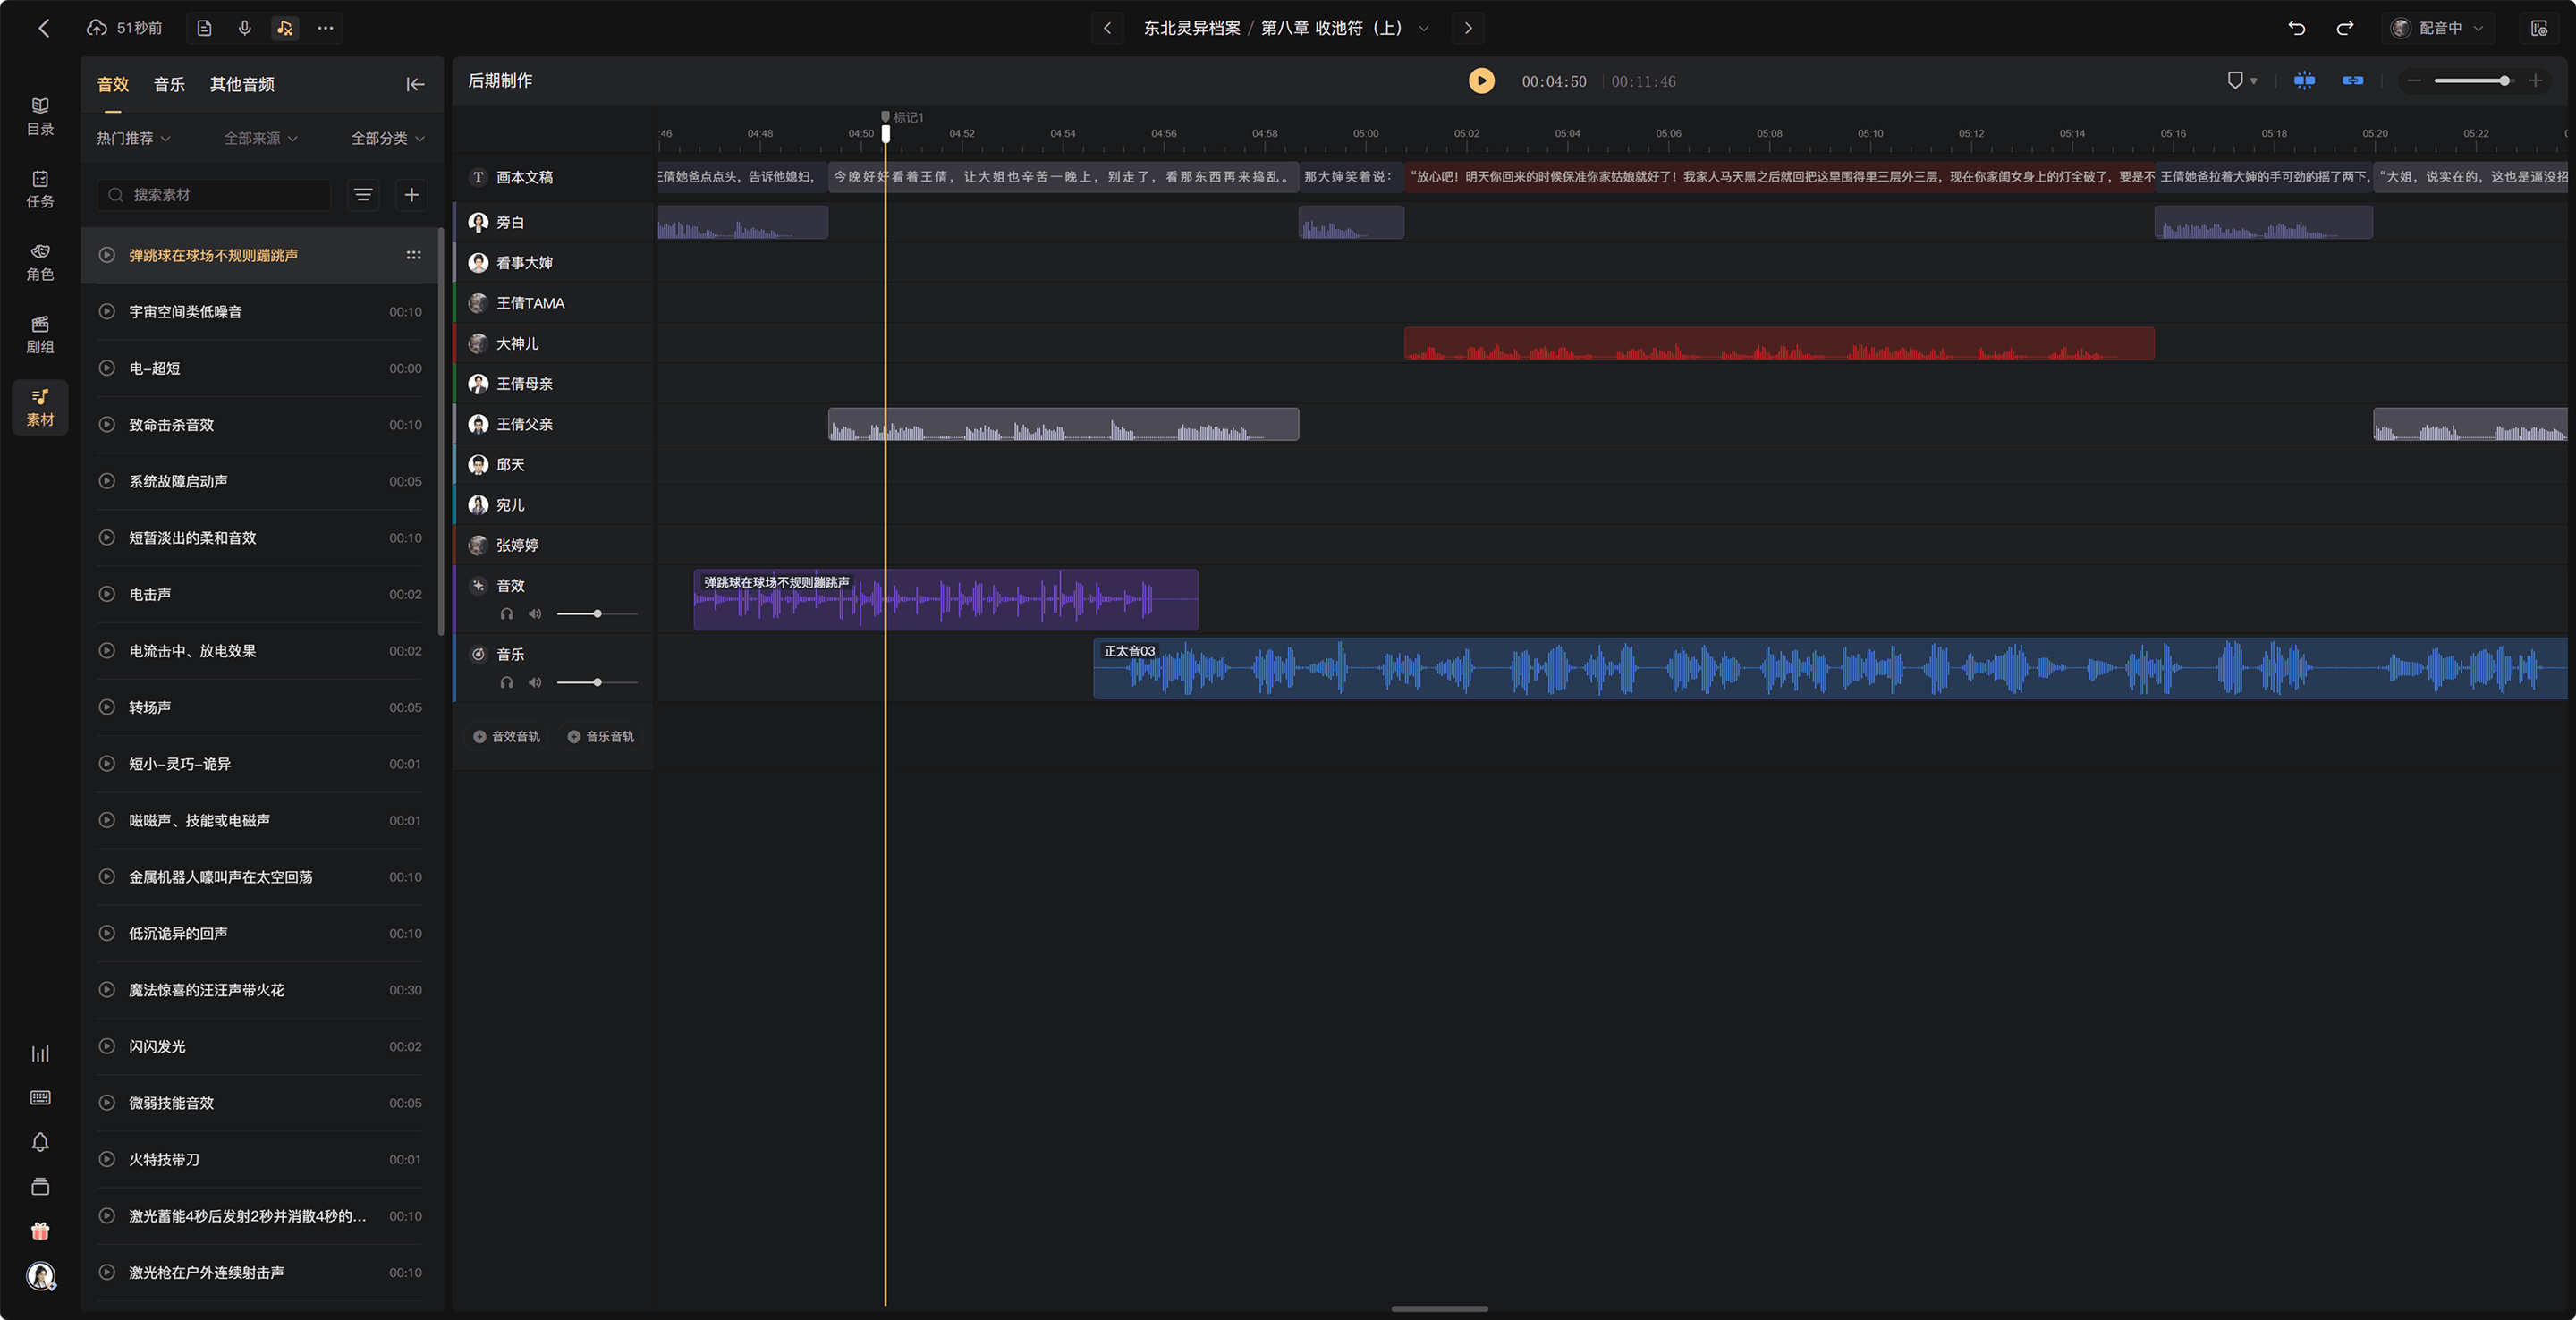
Task: Open 素材 in the left sidebar
Action: pyautogui.click(x=40, y=407)
